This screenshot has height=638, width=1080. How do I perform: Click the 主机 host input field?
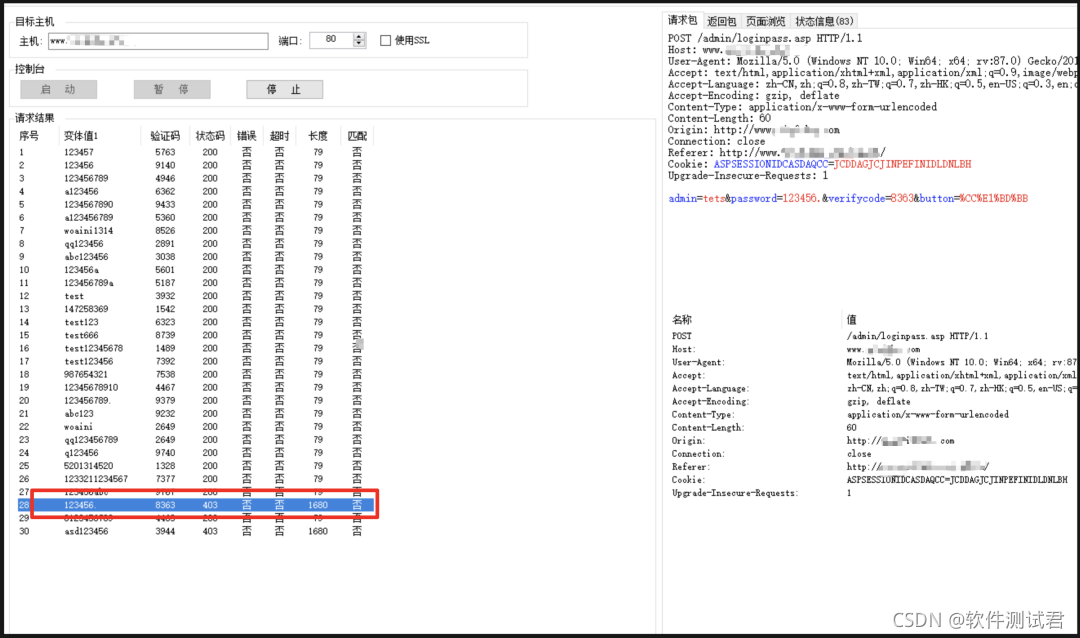click(x=158, y=41)
